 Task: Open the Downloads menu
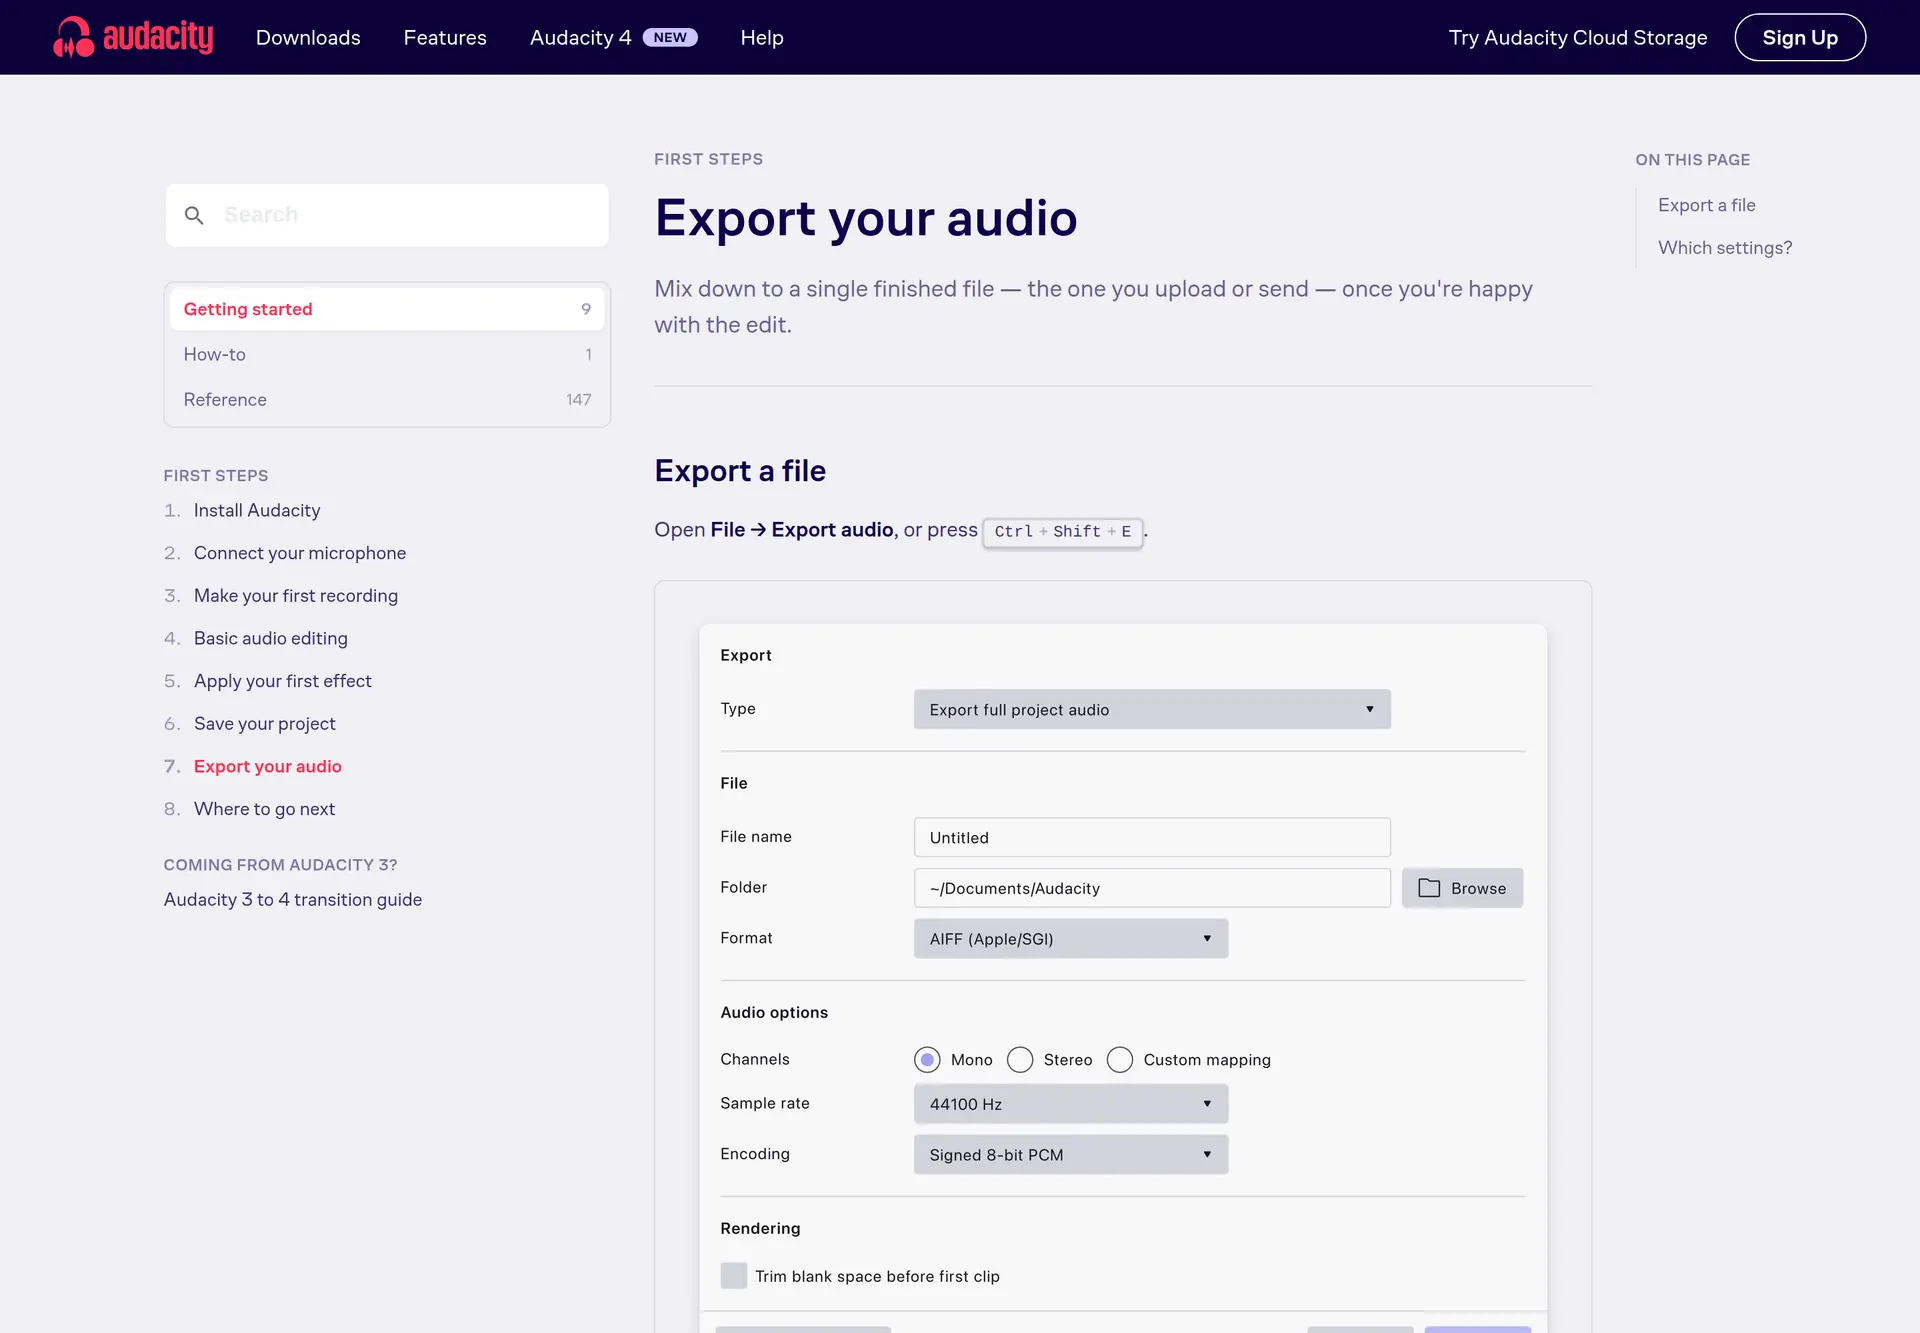pos(308,37)
